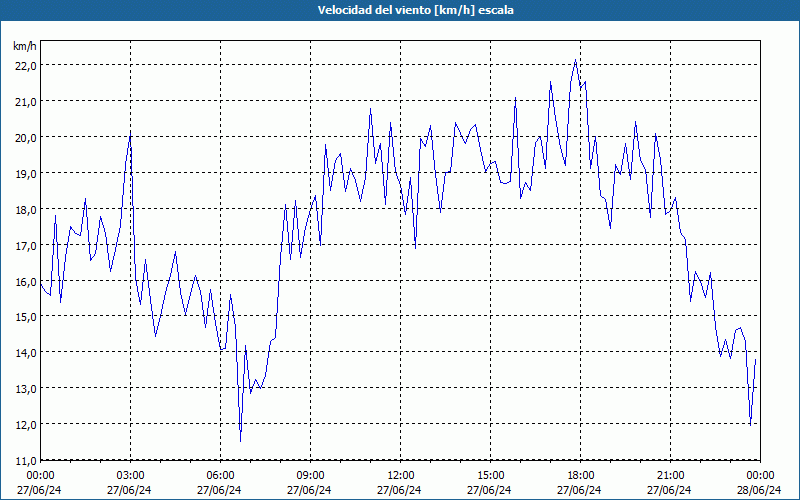800x500 pixels.
Task: Click the wind line's highest peak above 22,0
Action: pyautogui.click(x=576, y=60)
